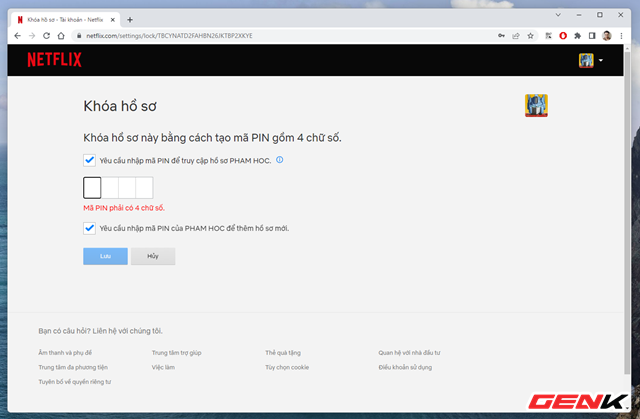Focus the third PIN digit box
This screenshot has height=419, width=640.
[127, 188]
